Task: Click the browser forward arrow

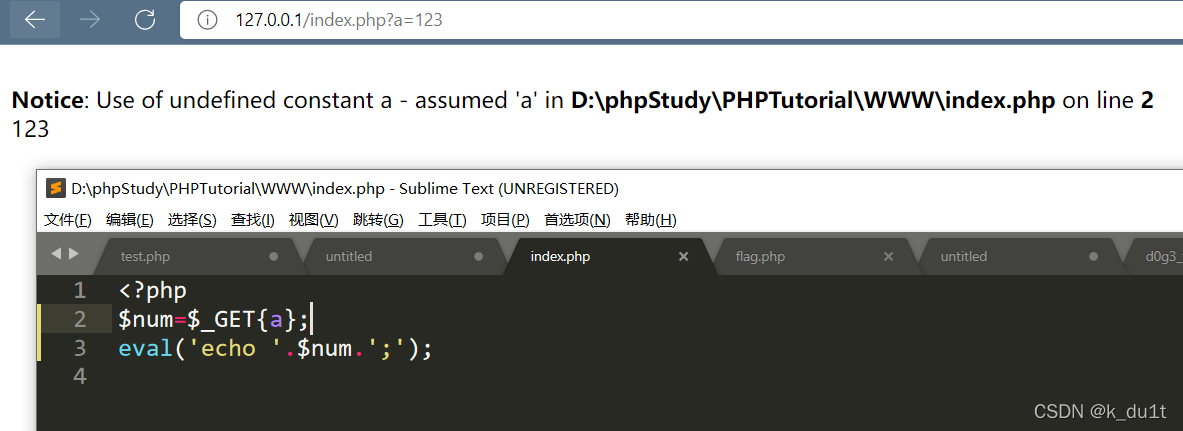Action: coord(90,20)
